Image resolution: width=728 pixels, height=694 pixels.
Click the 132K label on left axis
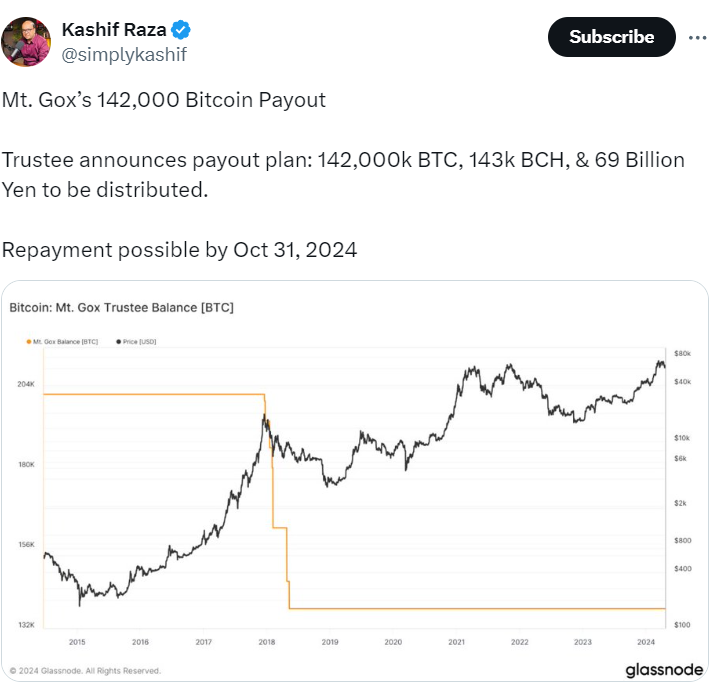26,625
